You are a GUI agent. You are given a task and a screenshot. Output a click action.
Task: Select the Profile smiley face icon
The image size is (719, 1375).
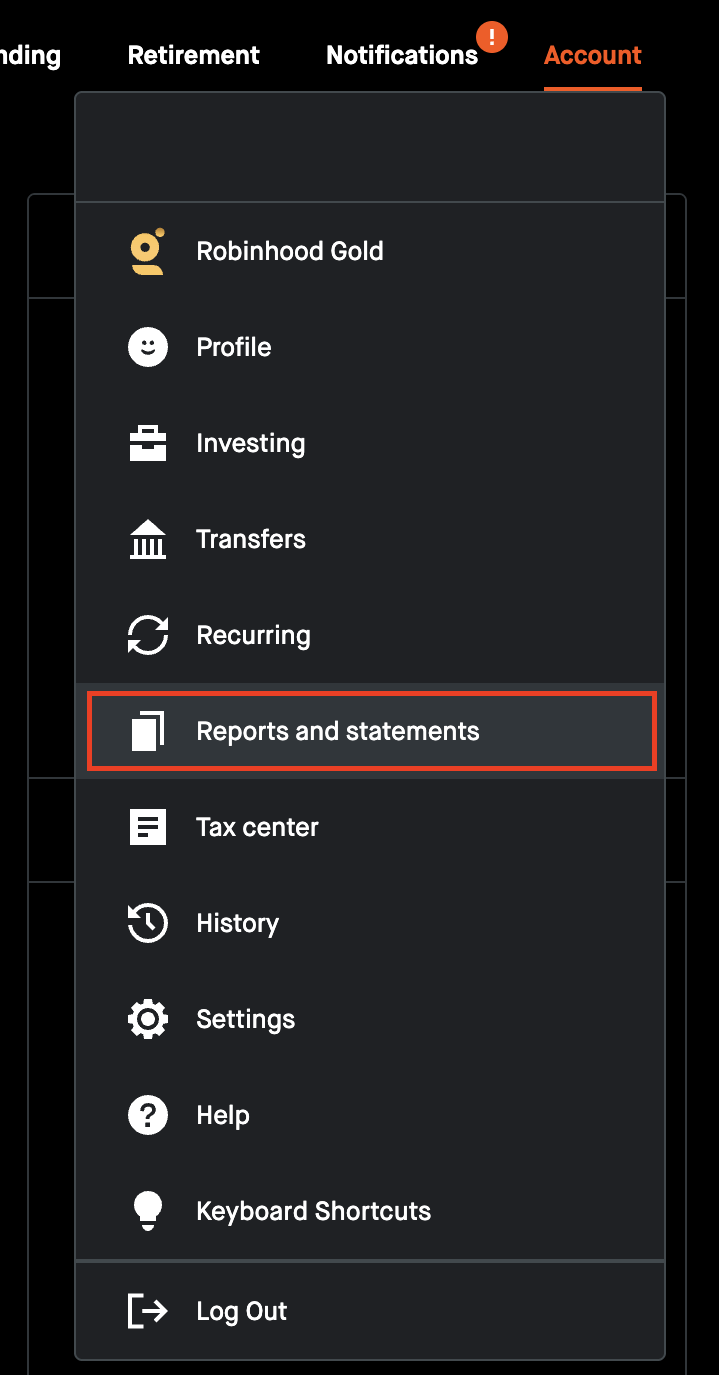147,347
